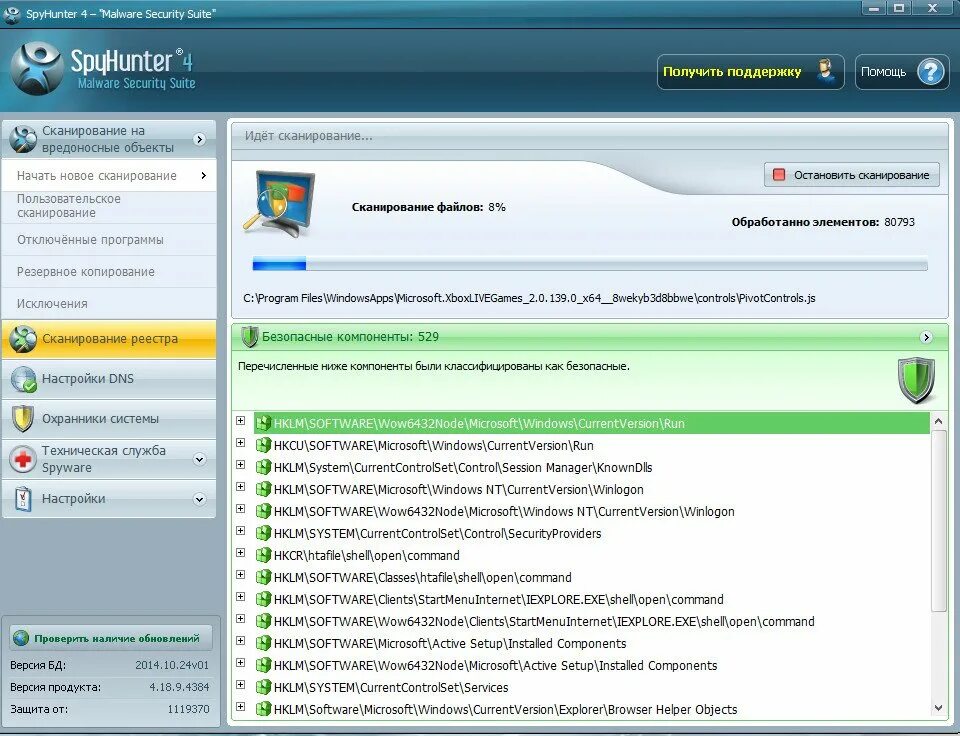Expand the HKCU CurrentVersion\Run tree node

pos(241,443)
